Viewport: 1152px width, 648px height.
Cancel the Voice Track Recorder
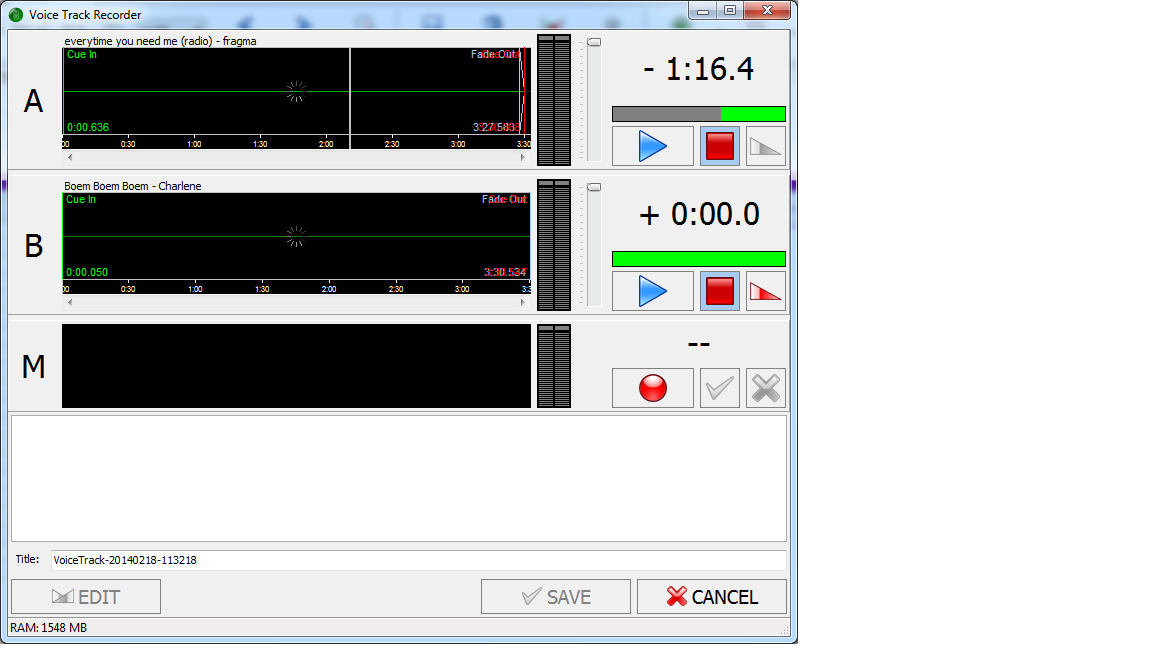pos(711,596)
